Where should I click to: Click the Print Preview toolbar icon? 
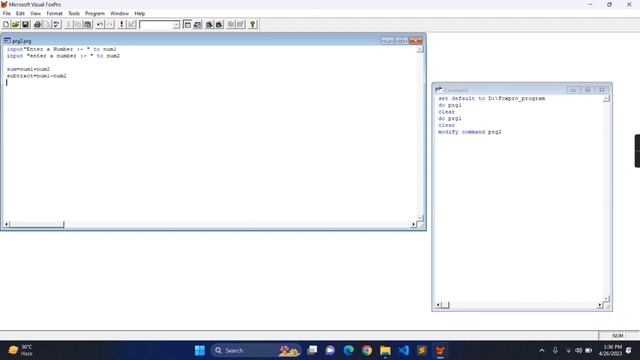pos(47,24)
